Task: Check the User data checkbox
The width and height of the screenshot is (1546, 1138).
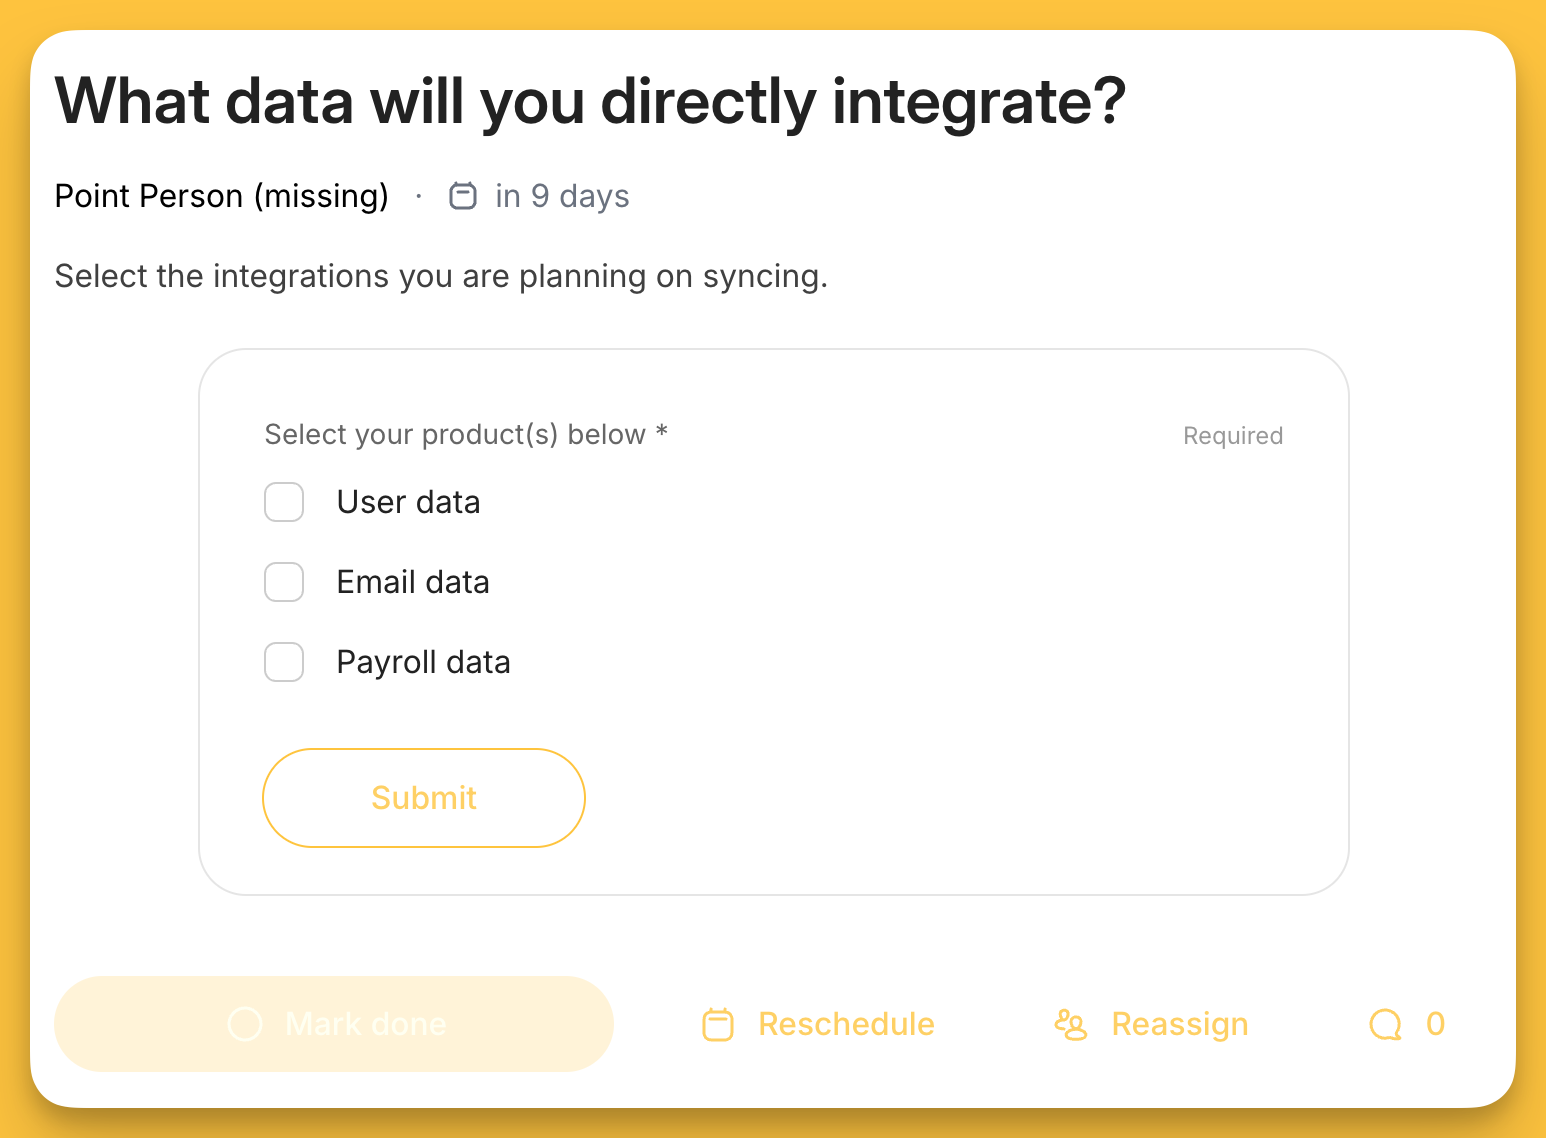Action: [x=284, y=502]
